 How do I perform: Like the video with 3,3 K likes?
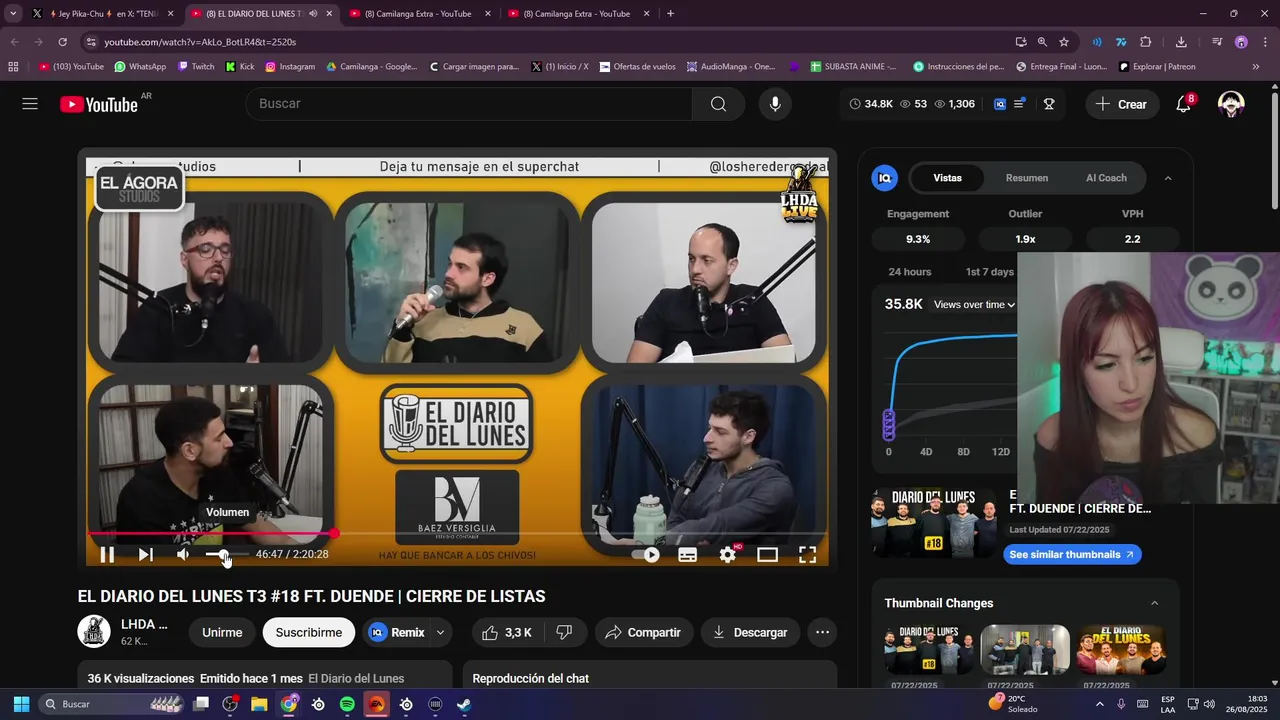(507, 632)
